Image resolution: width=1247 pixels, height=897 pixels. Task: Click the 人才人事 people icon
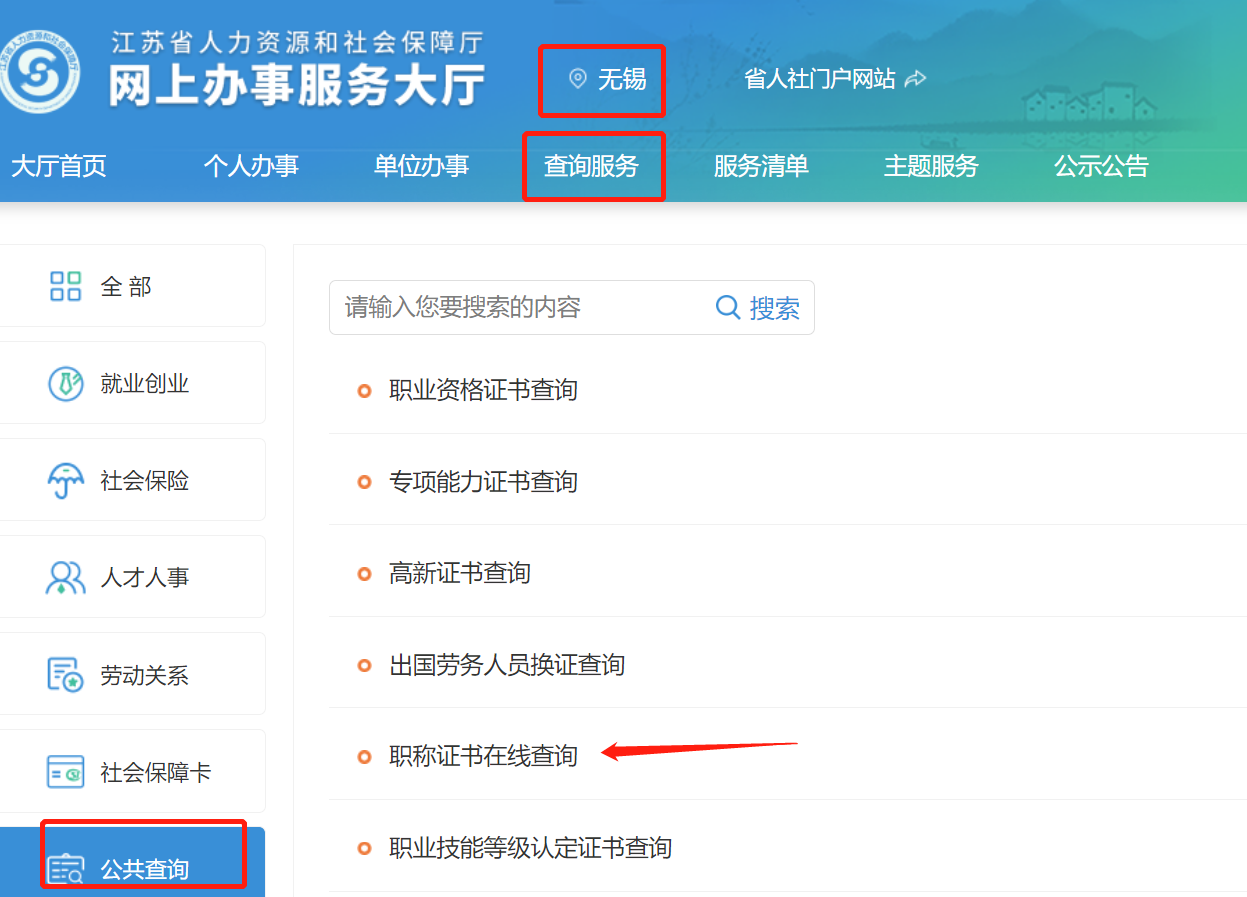pos(65,577)
